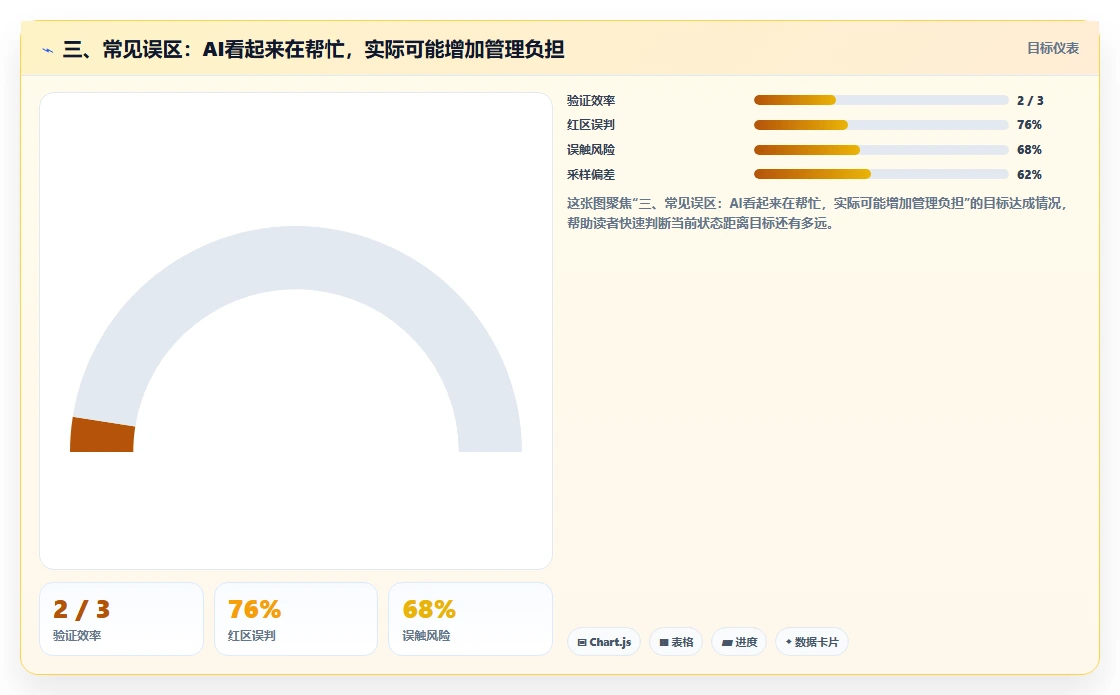This screenshot has width=1120, height=695.
Task: Click the card title 三、常见误区 heading
Action: click(x=314, y=49)
